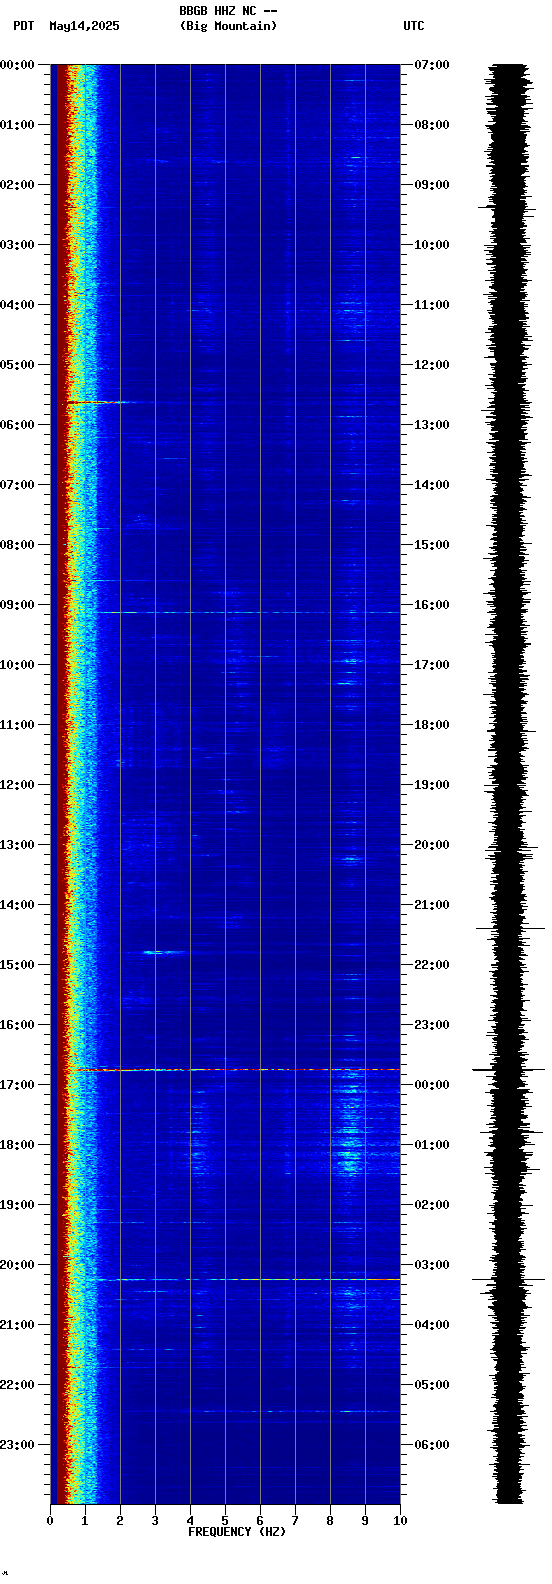552x1584 pixels.
Task: Select the 3 Hz frequency tick label
Action: (155, 1521)
